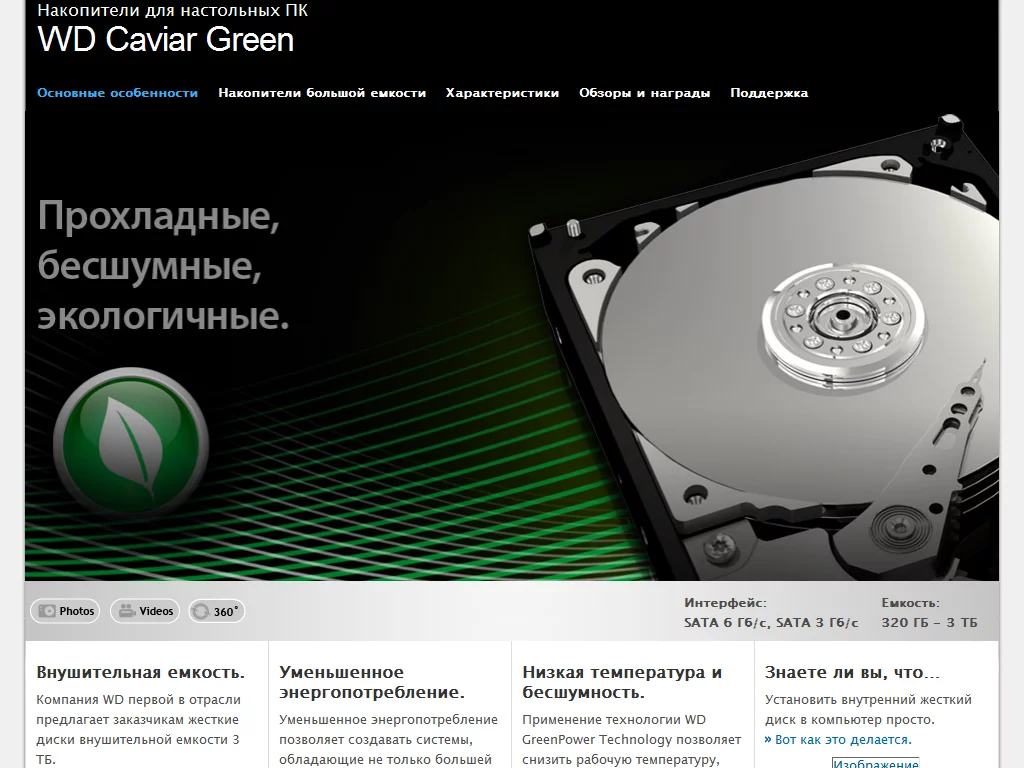Click the hard drive product image
The height and width of the screenshot is (768, 1024).
(x=764, y=349)
